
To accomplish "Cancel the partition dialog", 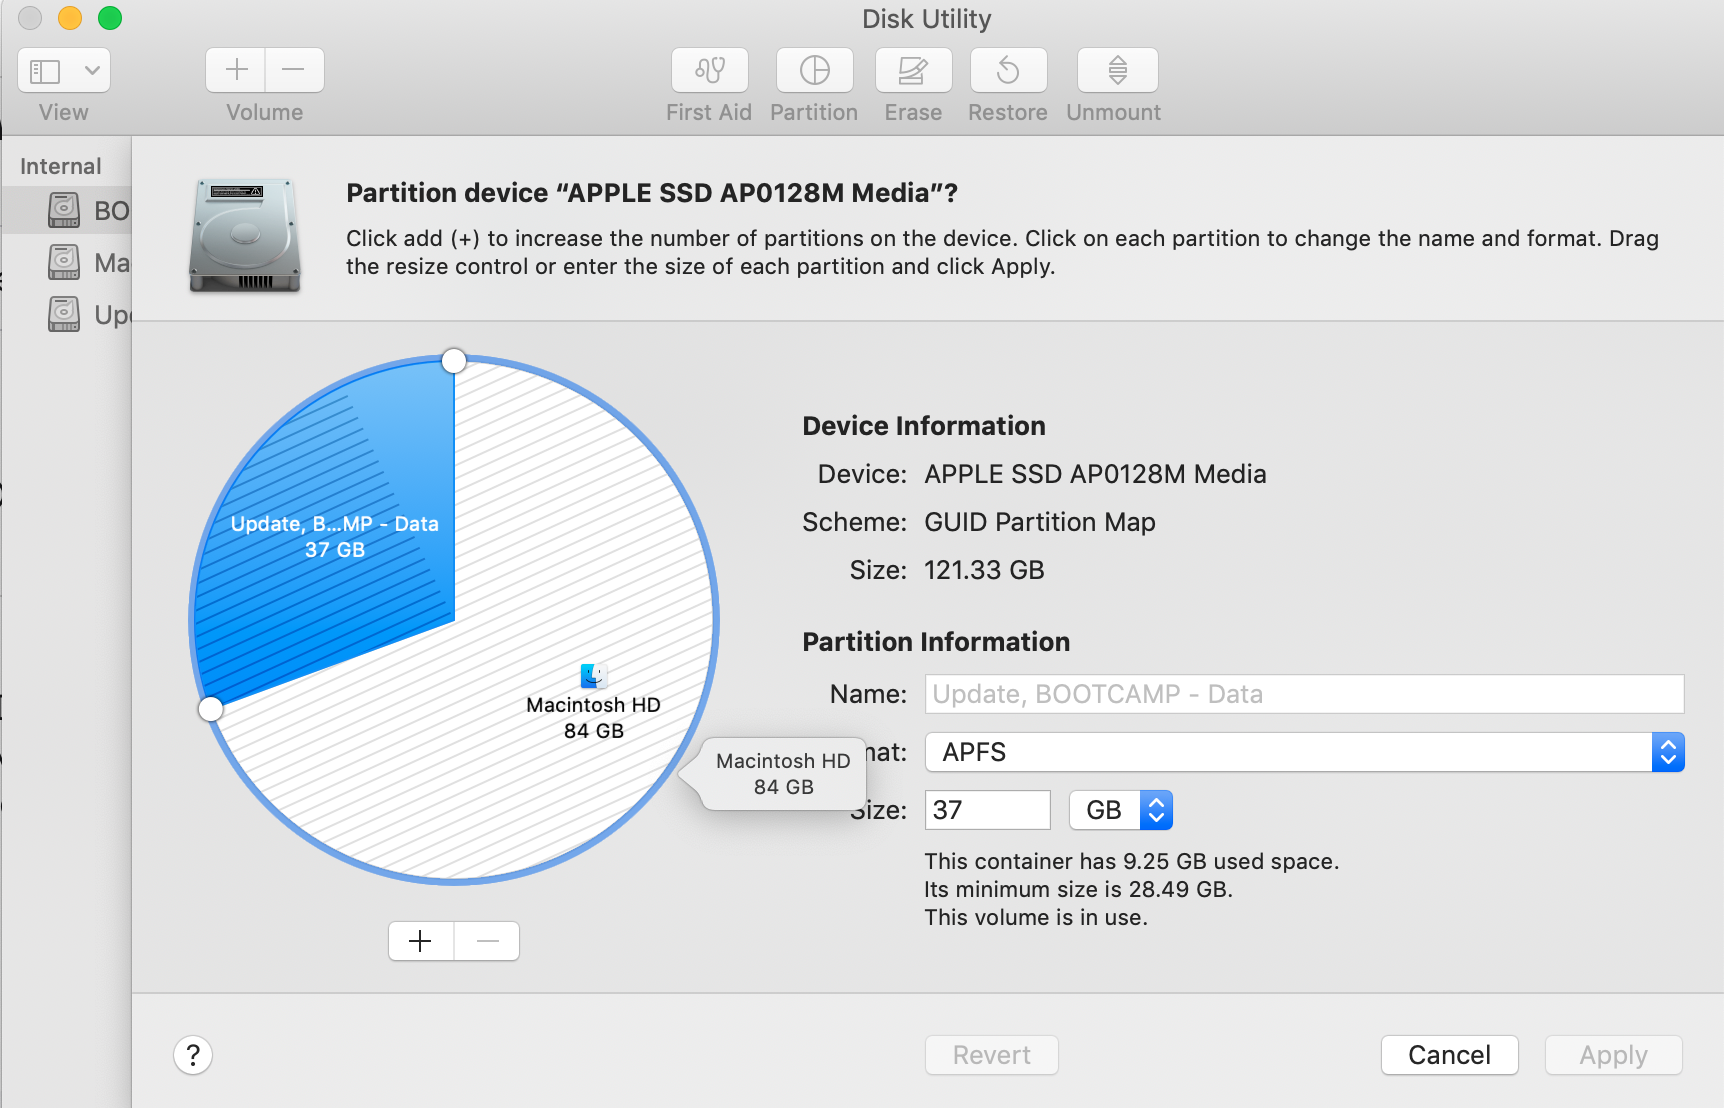I will 1450,1055.
